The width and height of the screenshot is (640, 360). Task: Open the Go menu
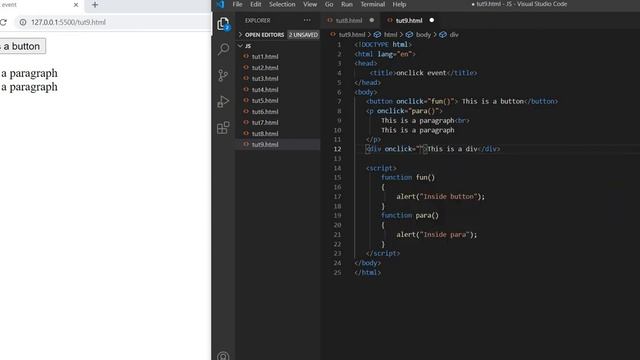click(x=329, y=4)
